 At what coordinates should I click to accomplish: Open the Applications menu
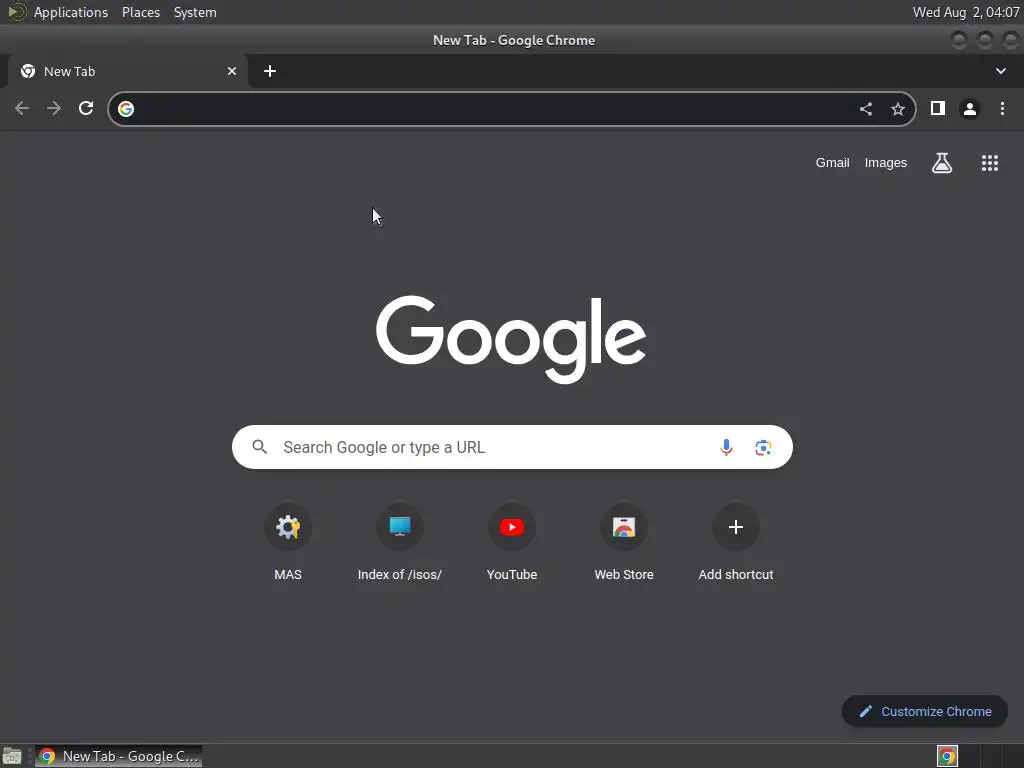click(71, 12)
